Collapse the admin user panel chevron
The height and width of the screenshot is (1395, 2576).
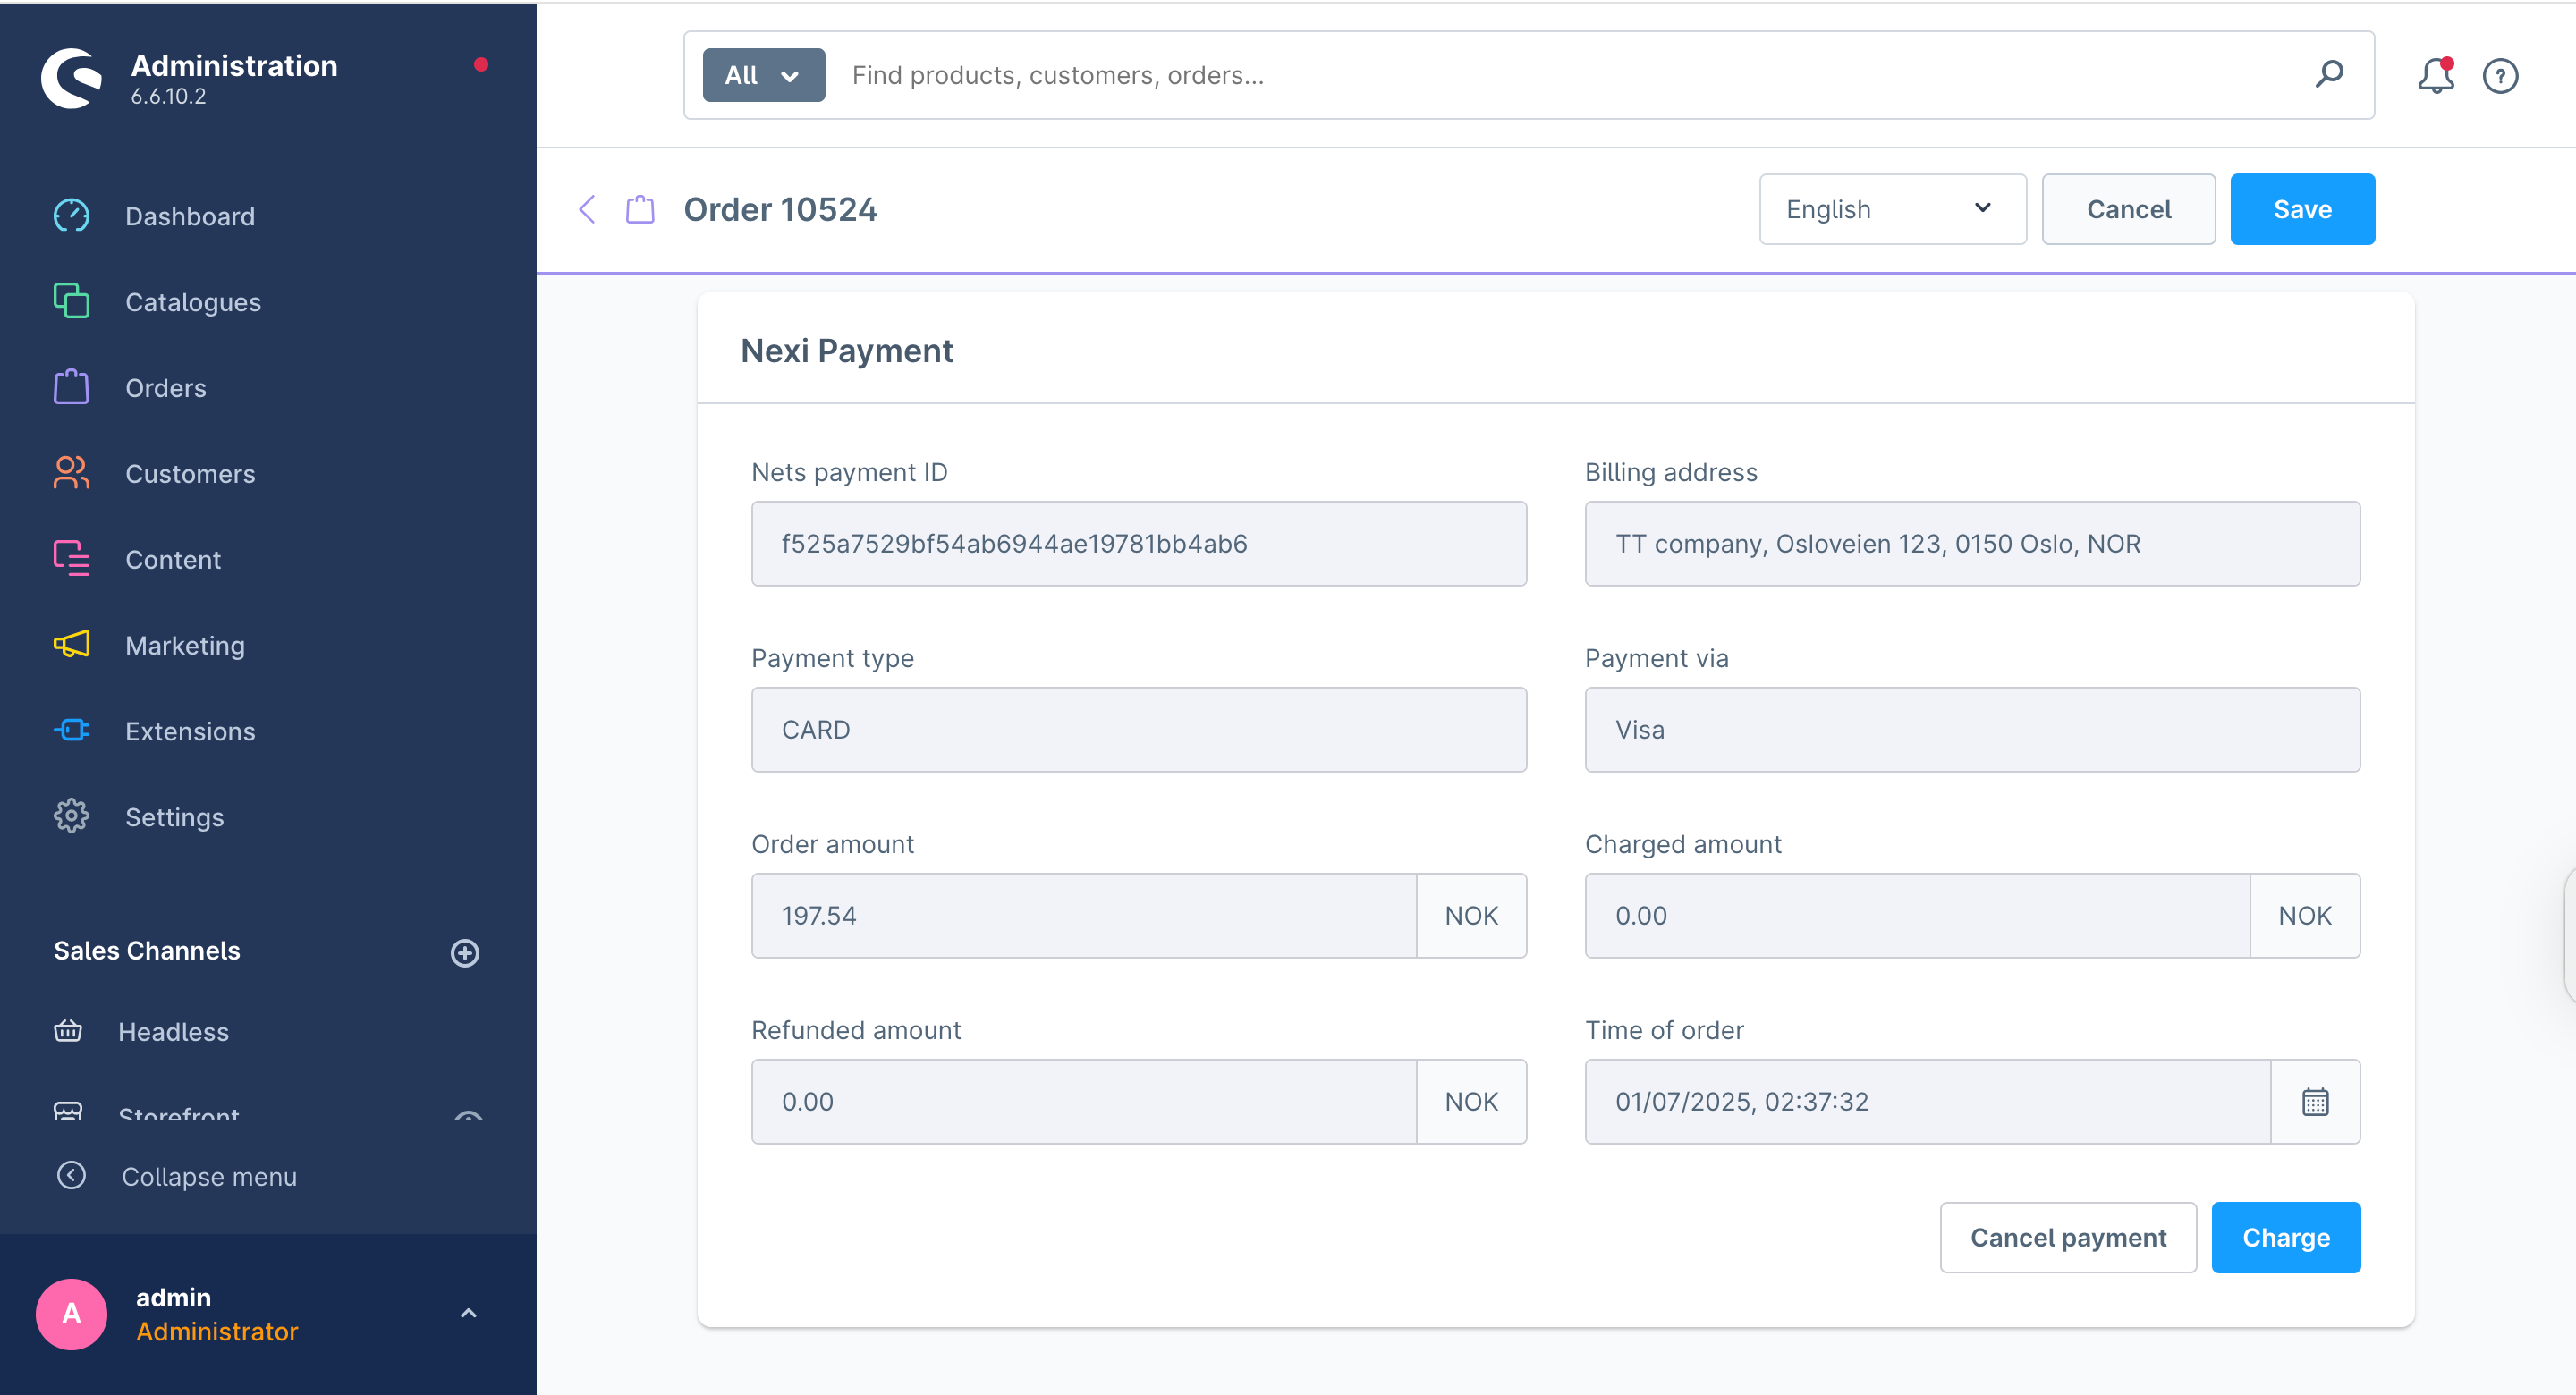pyautogui.click(x=468, y=1313)
